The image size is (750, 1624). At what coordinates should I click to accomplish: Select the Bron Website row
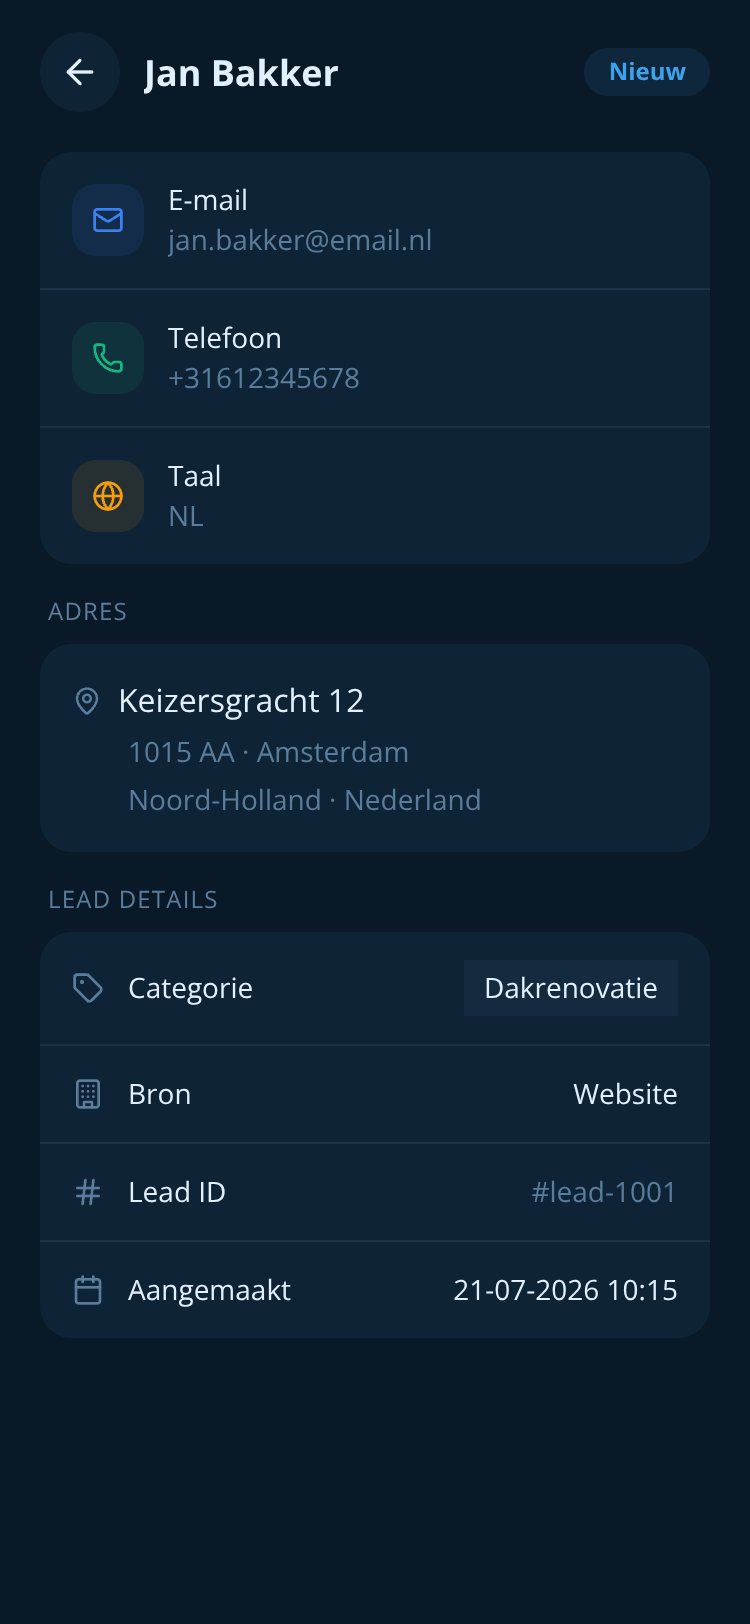(x=375, y=1094)
